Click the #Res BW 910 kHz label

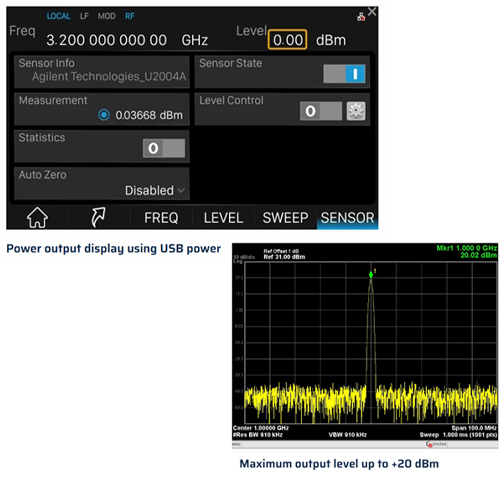tap(258, 435)
